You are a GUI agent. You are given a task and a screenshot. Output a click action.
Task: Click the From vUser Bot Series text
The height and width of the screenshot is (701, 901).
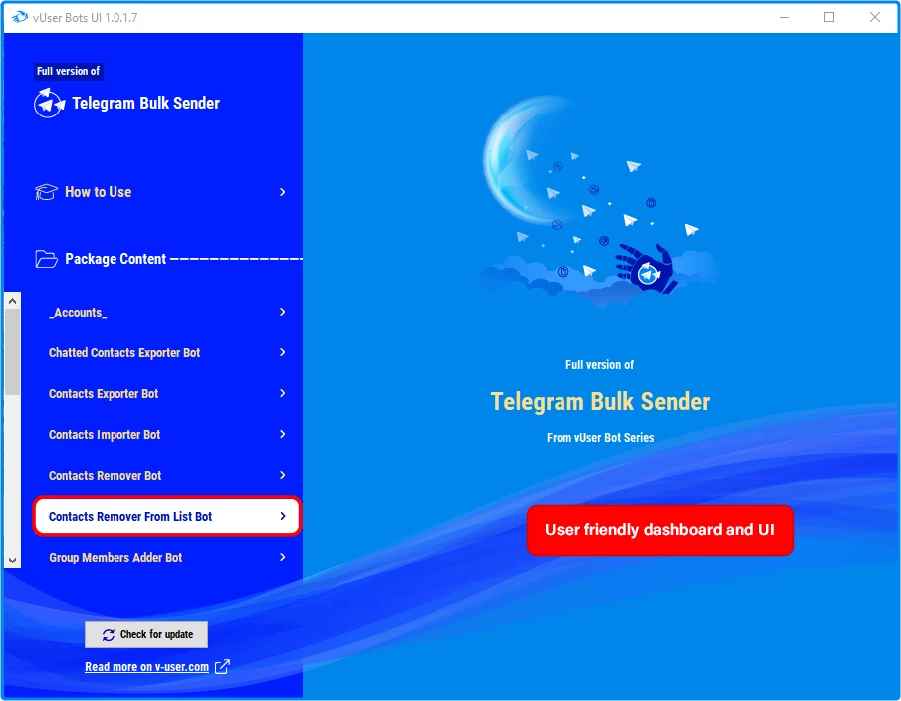600,438
